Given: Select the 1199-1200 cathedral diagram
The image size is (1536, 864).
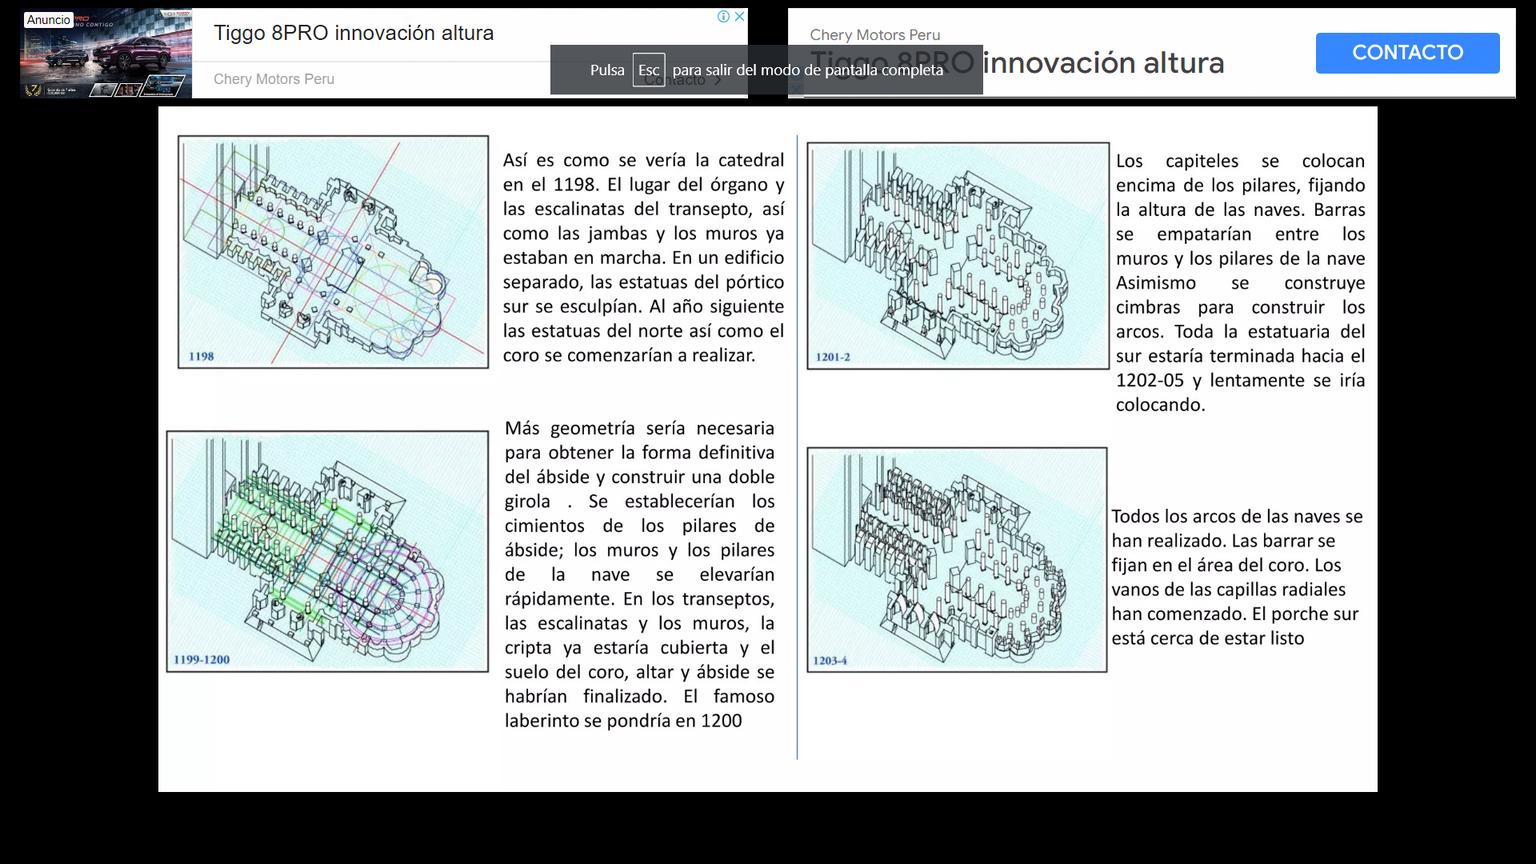Looking at the screenshot, I should pos(327,551).
